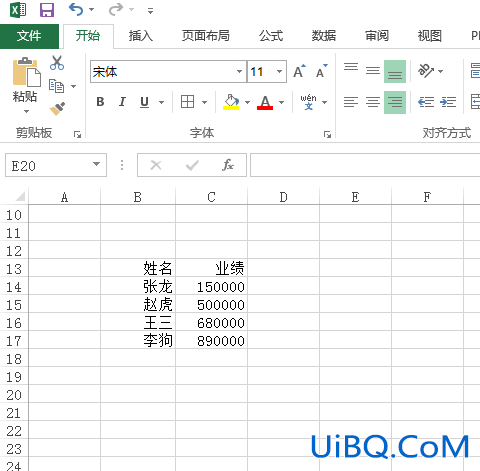480x471 pixels.
Task: Select the cell containing 张龙
Action: tap(138, 286)
